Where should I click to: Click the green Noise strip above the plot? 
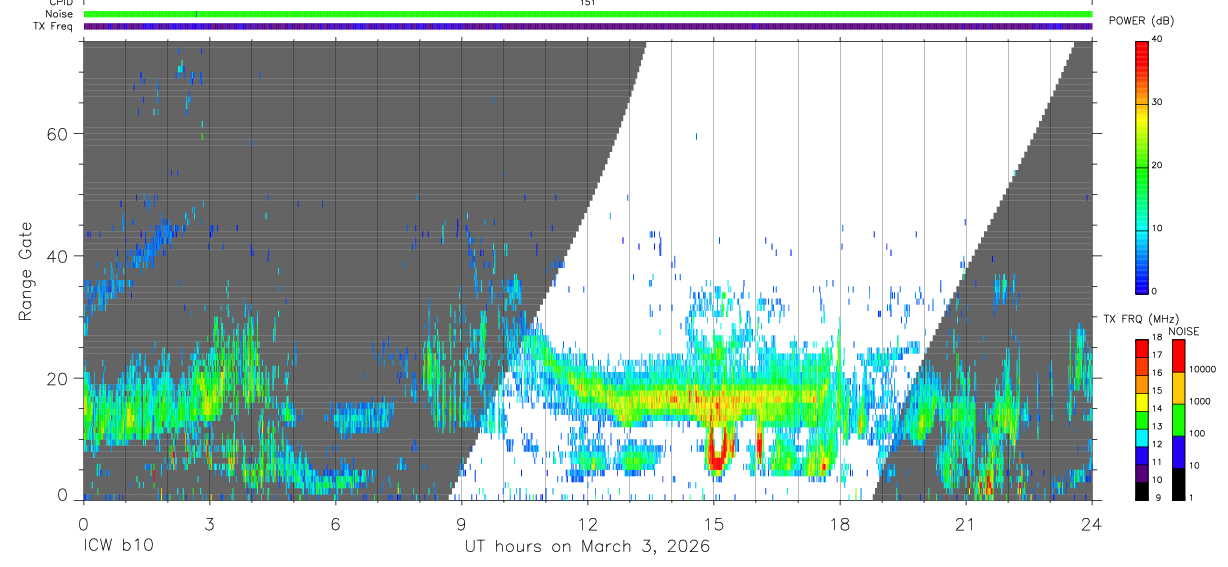click(x=588, y=14)
